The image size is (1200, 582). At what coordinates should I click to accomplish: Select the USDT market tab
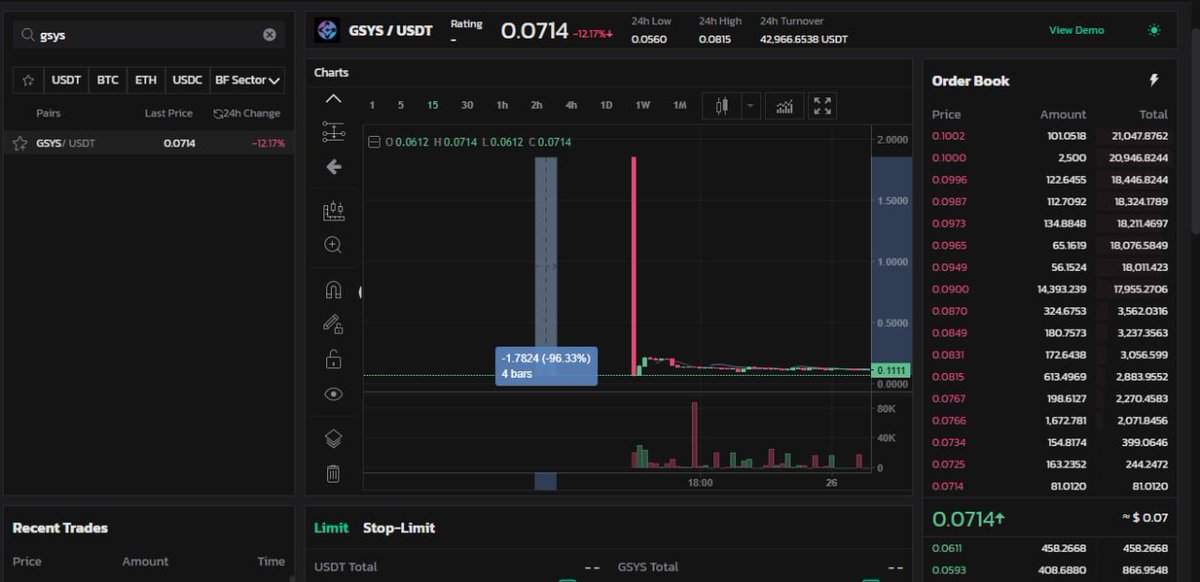tap(66, 80)
